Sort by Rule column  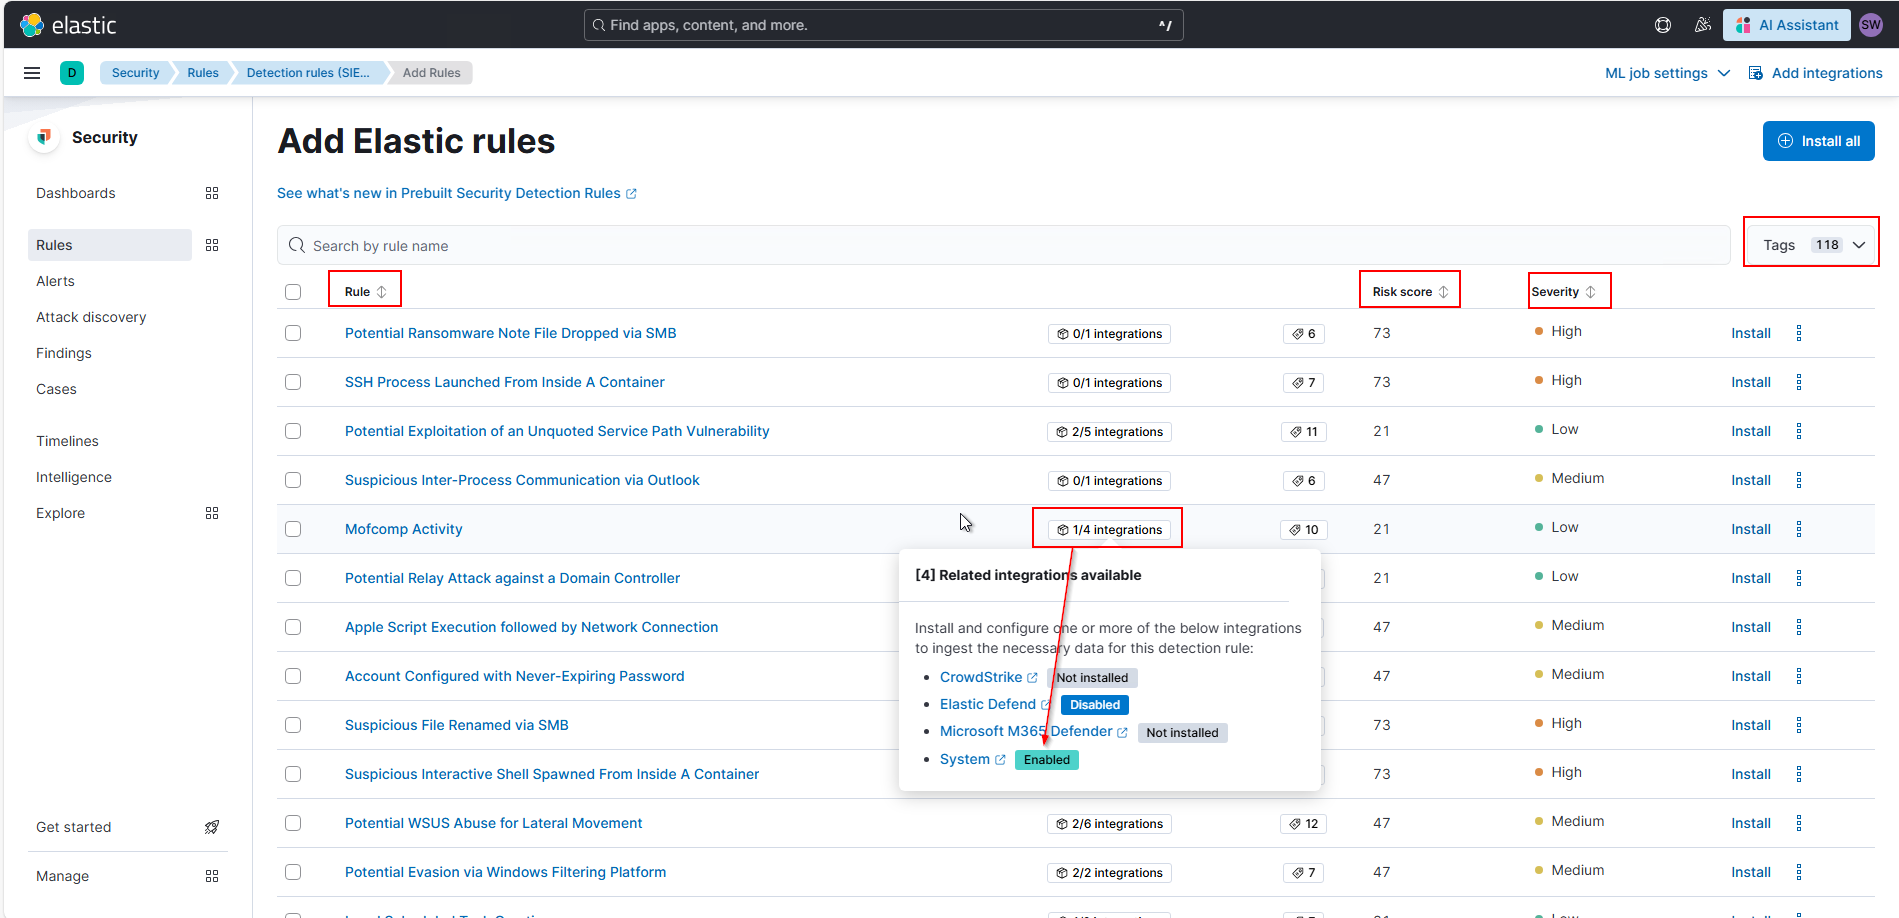click(x=365, y=292)
